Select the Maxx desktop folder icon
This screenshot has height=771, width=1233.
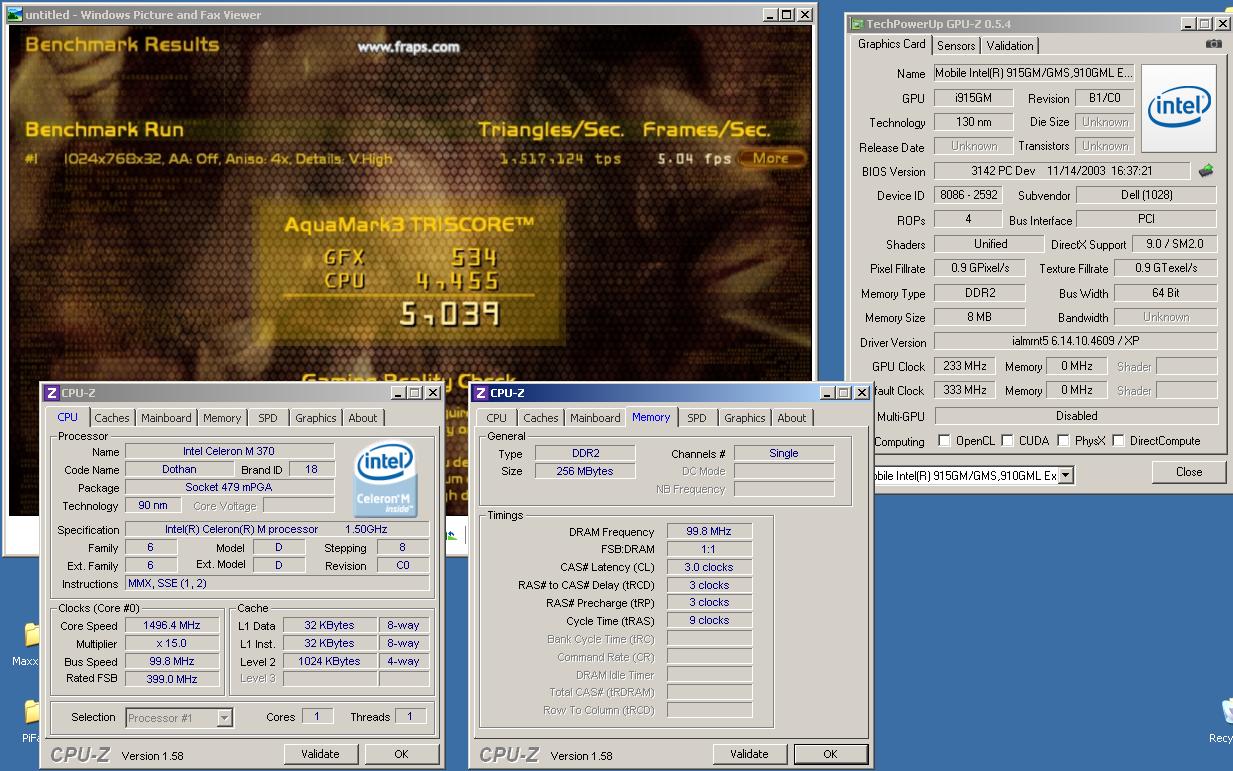(x=31, y=634)
